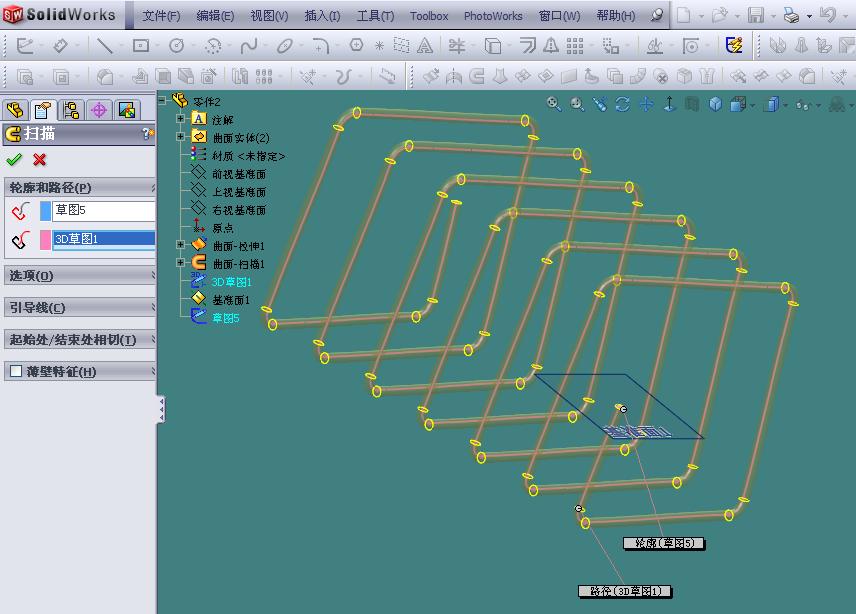Expand the 起始处/结束处相切(T) section
The width and height of the screenshot is (856, 614).
[x=80, y=340]
